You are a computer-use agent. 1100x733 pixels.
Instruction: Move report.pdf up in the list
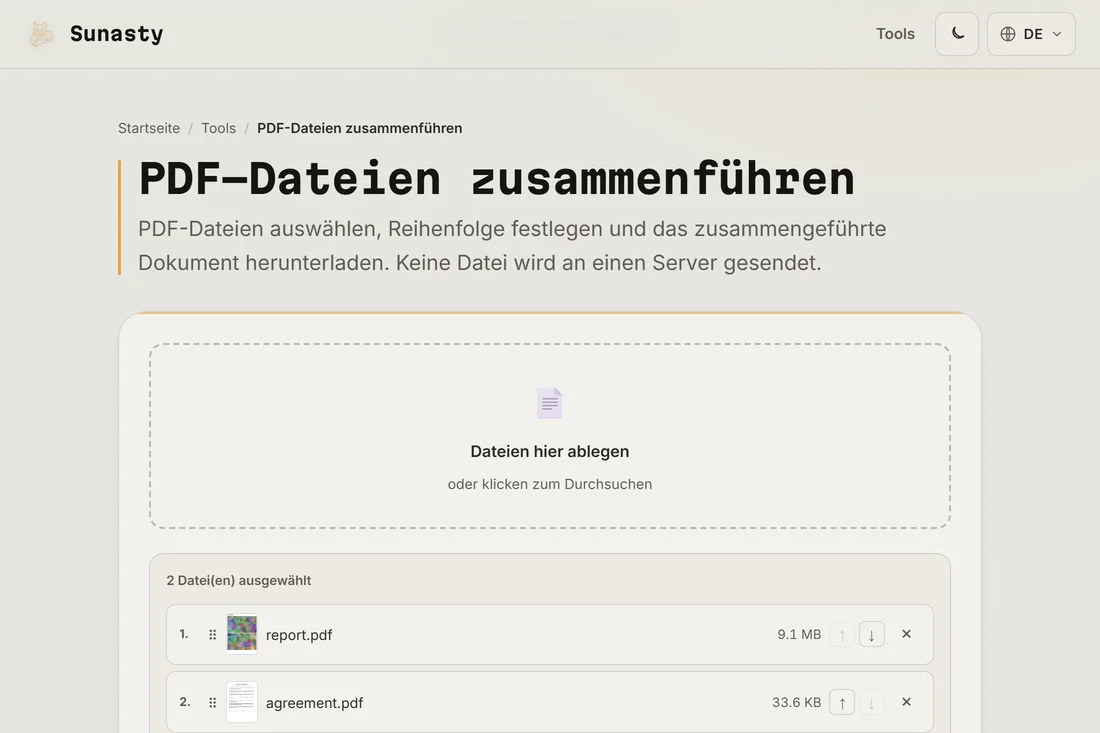[x=842, y=635]
